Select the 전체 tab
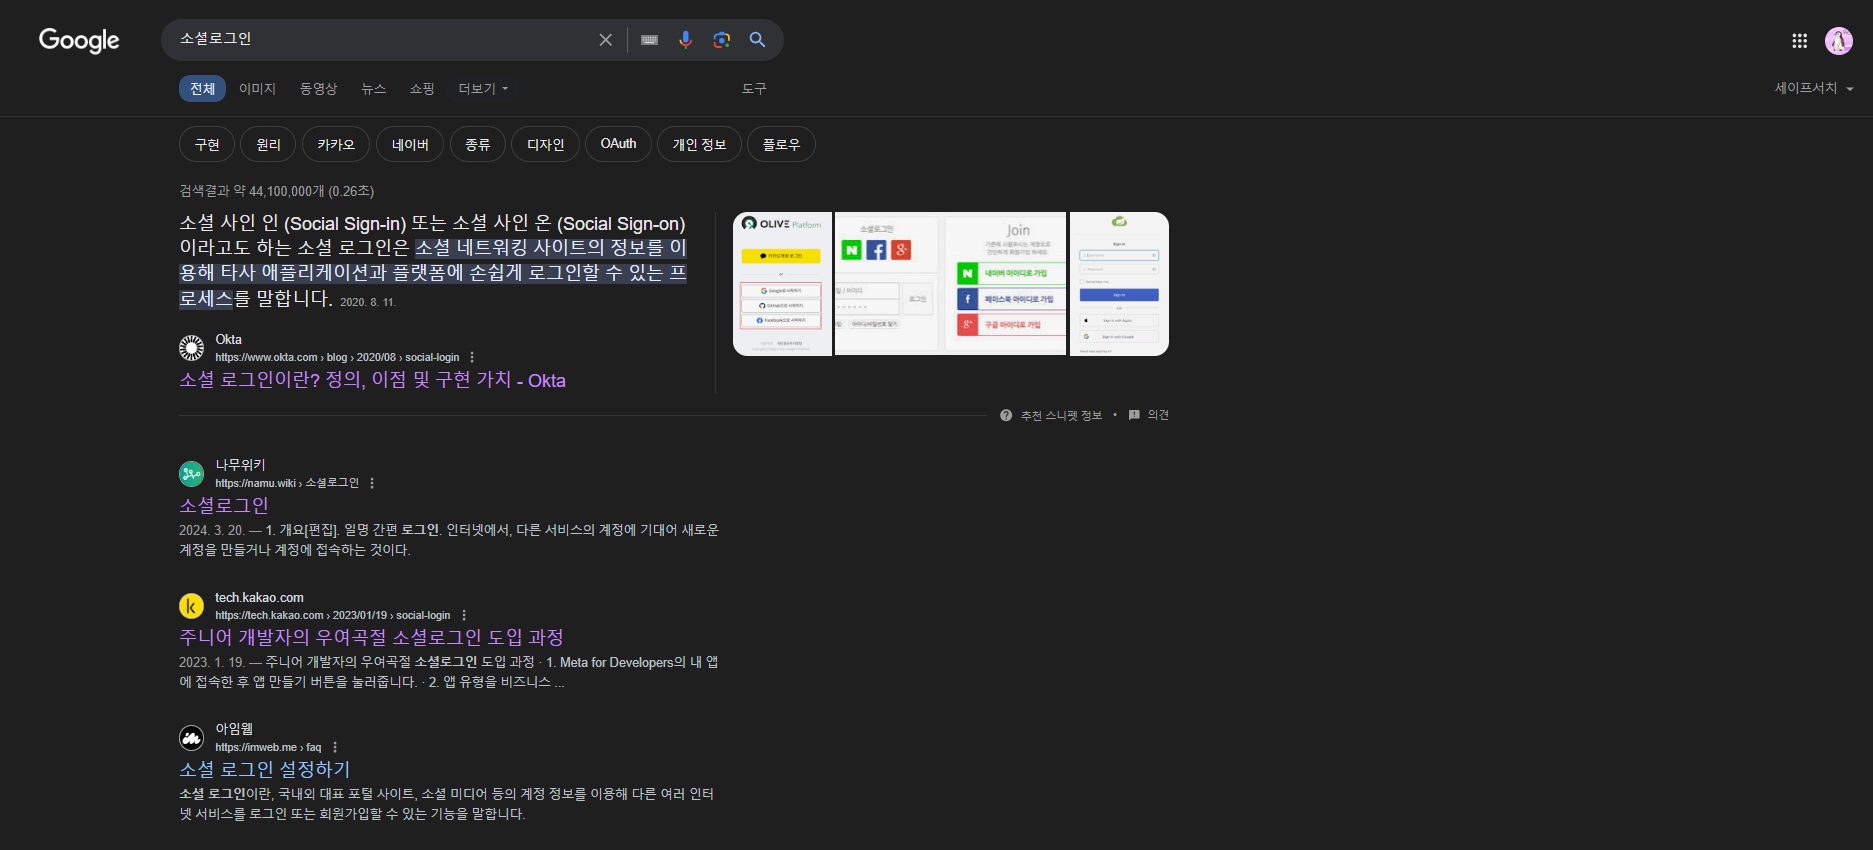This screenshot has width=1873, height=850. 202,89
